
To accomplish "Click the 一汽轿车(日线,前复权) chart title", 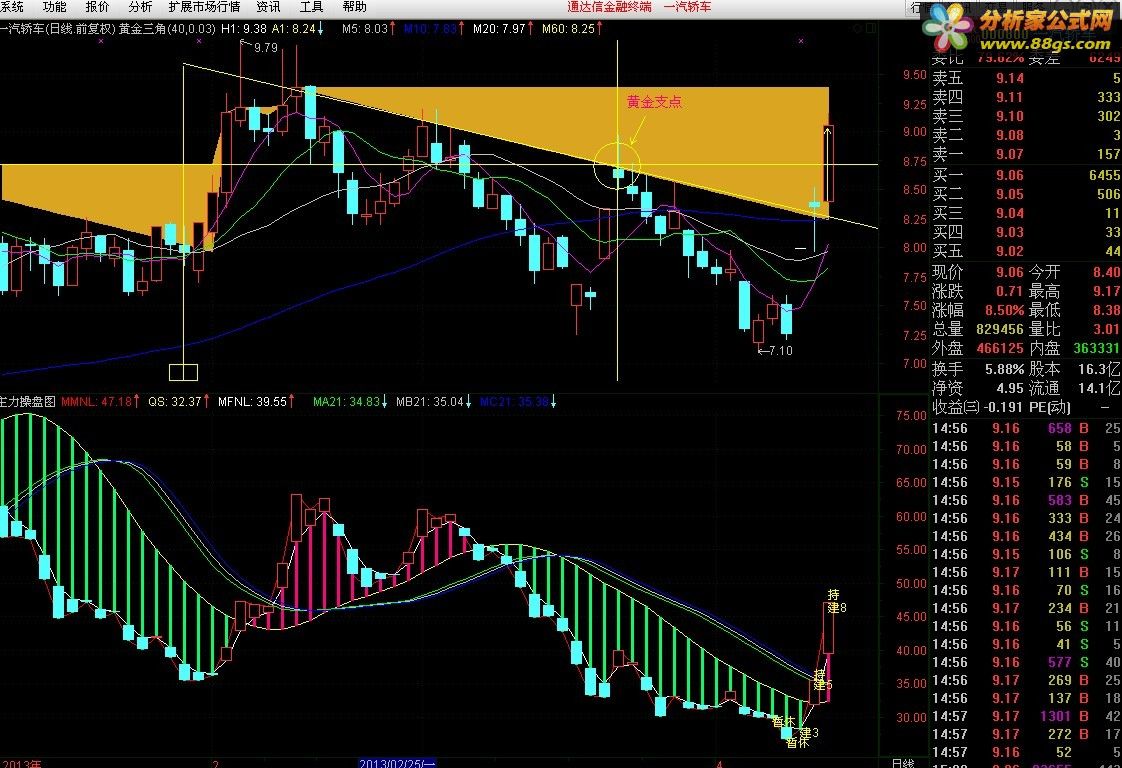I will [57, 29].
